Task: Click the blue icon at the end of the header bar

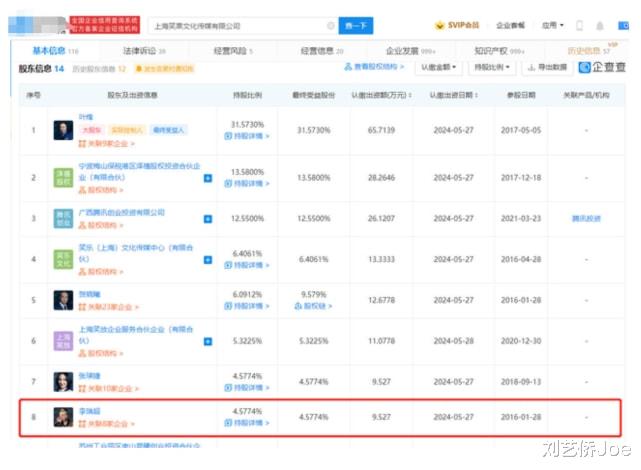Action: point(623,26)
